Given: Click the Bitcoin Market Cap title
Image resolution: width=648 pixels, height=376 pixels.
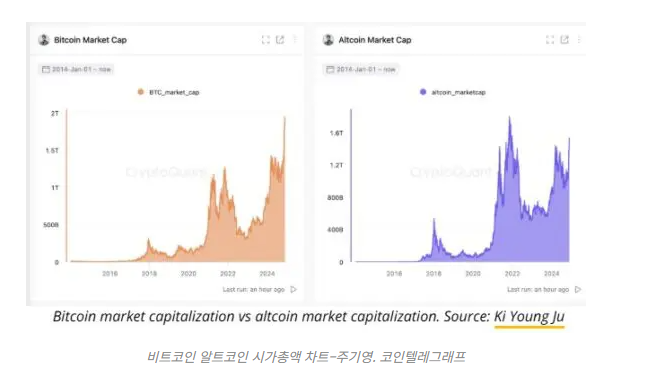Looking at the screenshot, I should click(x=90, y=40).
